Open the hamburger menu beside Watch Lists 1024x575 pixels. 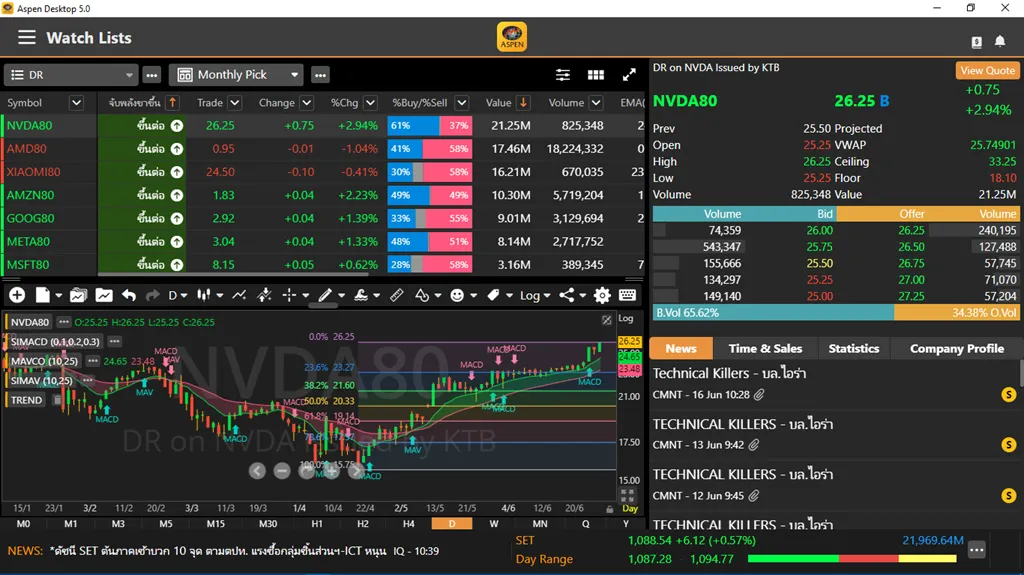click(x=27, y=38)
